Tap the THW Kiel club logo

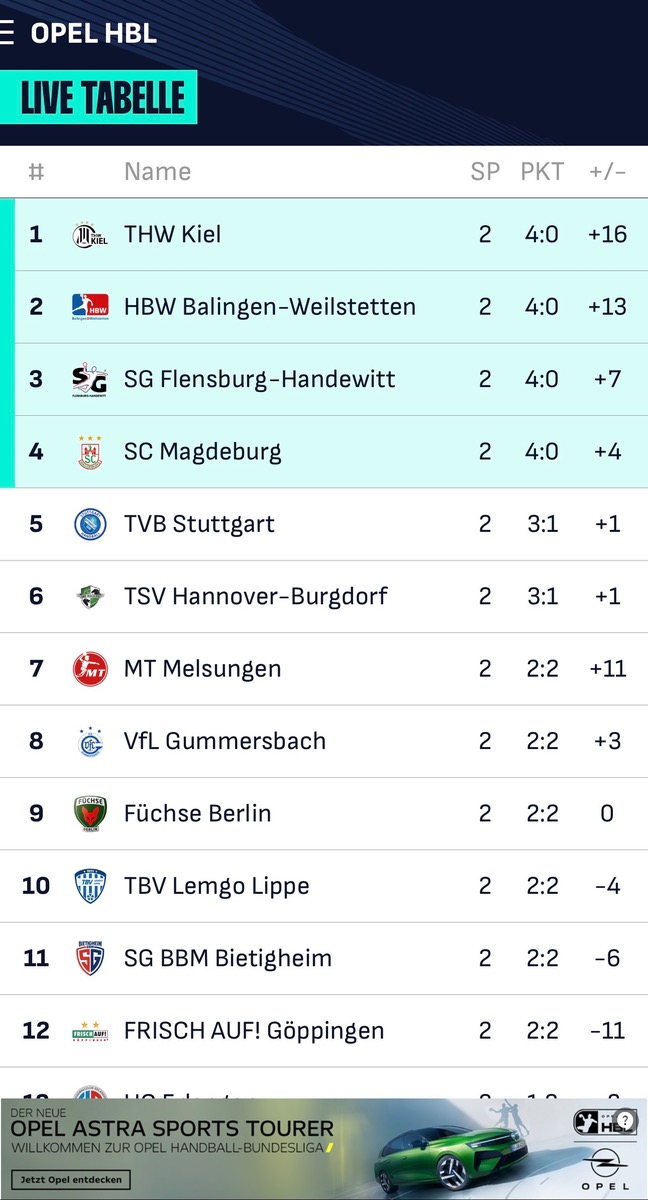click(x=90, y=235)
